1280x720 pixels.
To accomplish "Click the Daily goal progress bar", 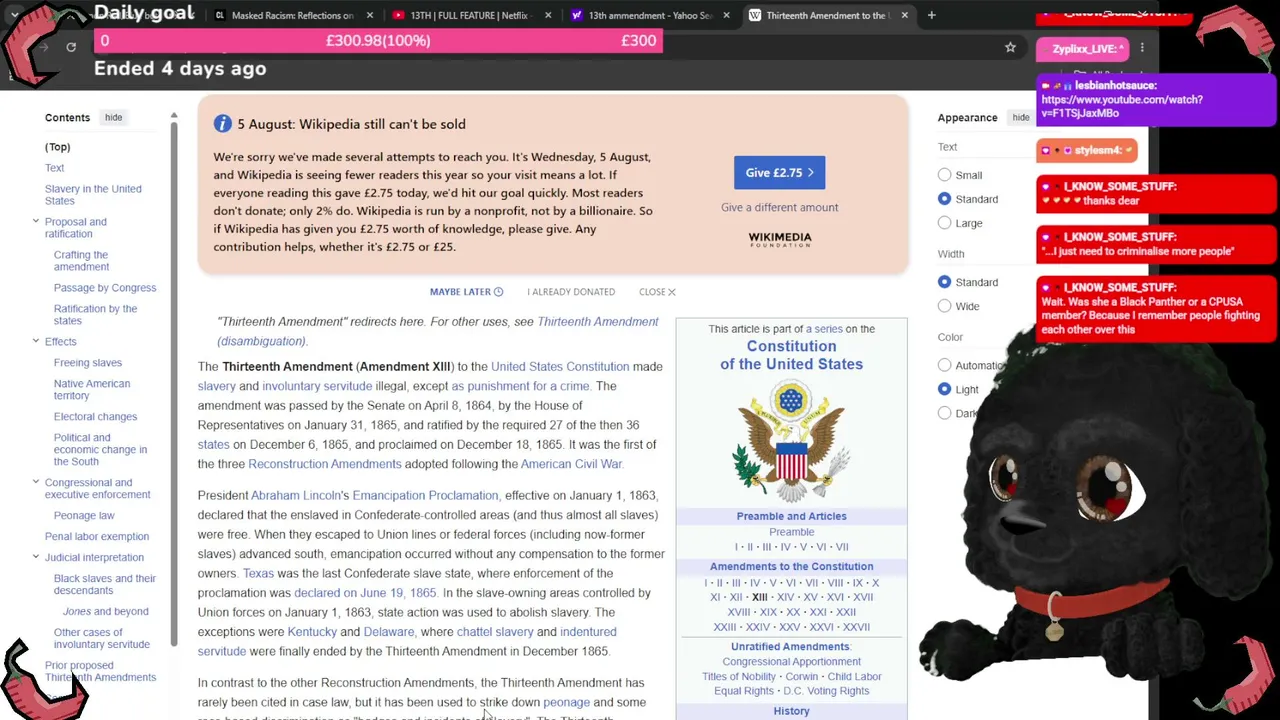I will point(378,41).
